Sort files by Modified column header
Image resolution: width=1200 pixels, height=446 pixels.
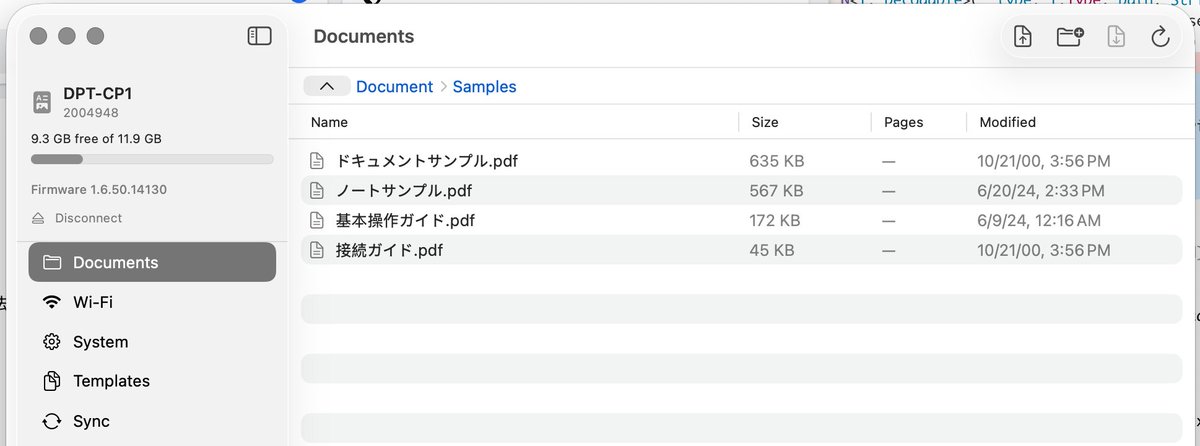1008,122
